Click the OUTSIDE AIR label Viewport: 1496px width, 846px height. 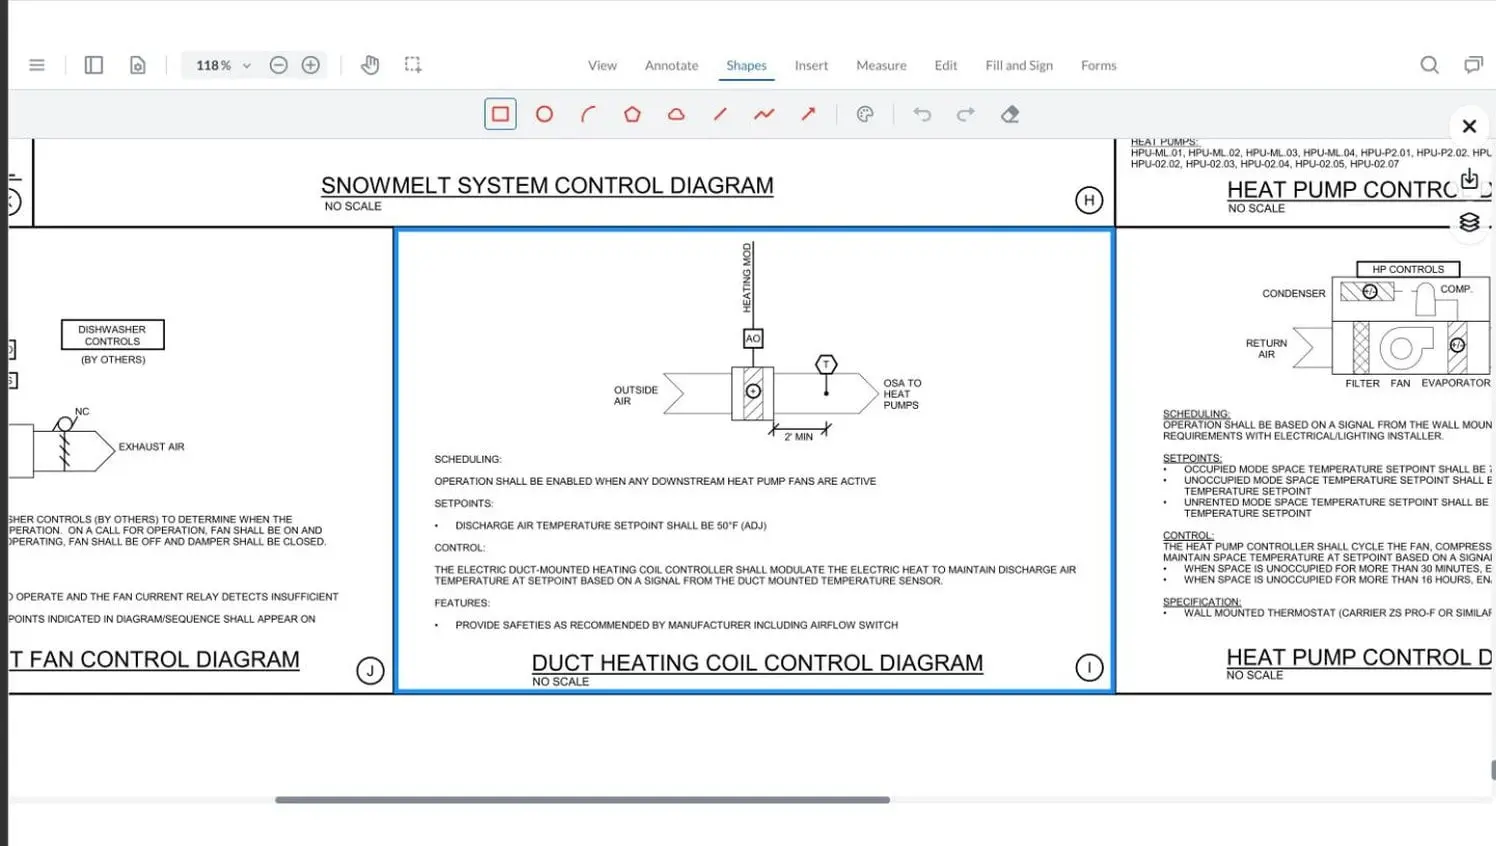click(x=635, y=395)
